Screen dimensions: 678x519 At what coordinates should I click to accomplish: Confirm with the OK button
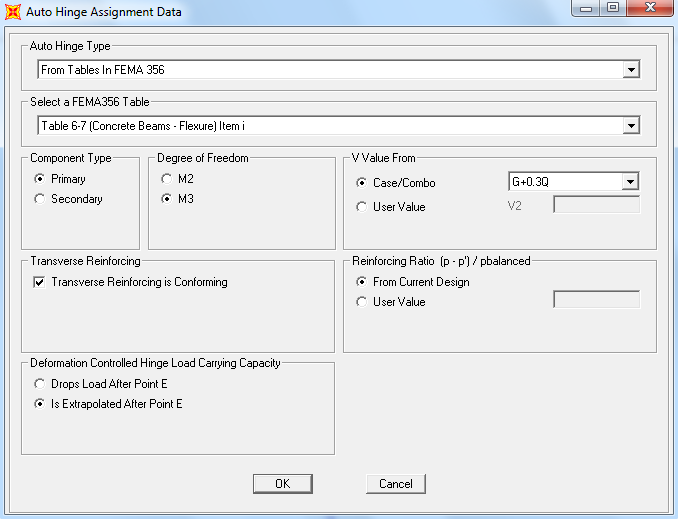point(283,484)
